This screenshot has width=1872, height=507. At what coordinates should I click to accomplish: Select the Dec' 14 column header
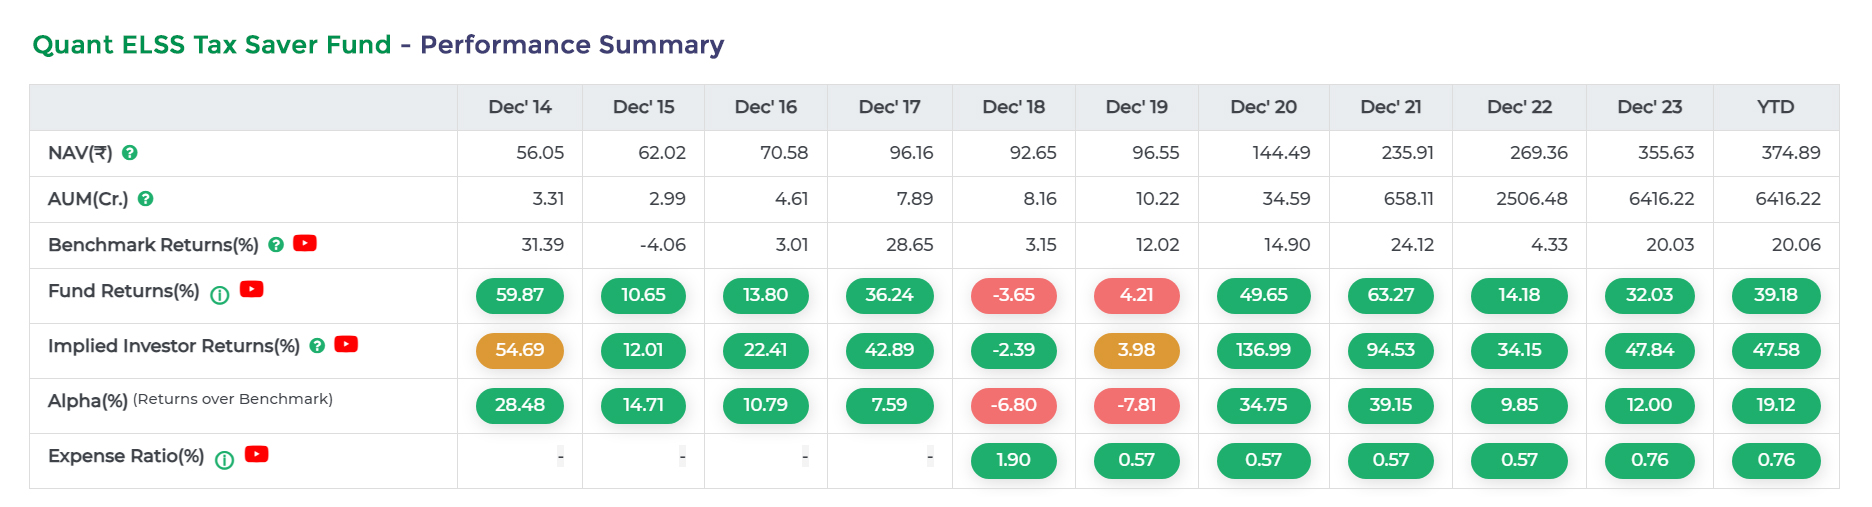tap(519, 107)
